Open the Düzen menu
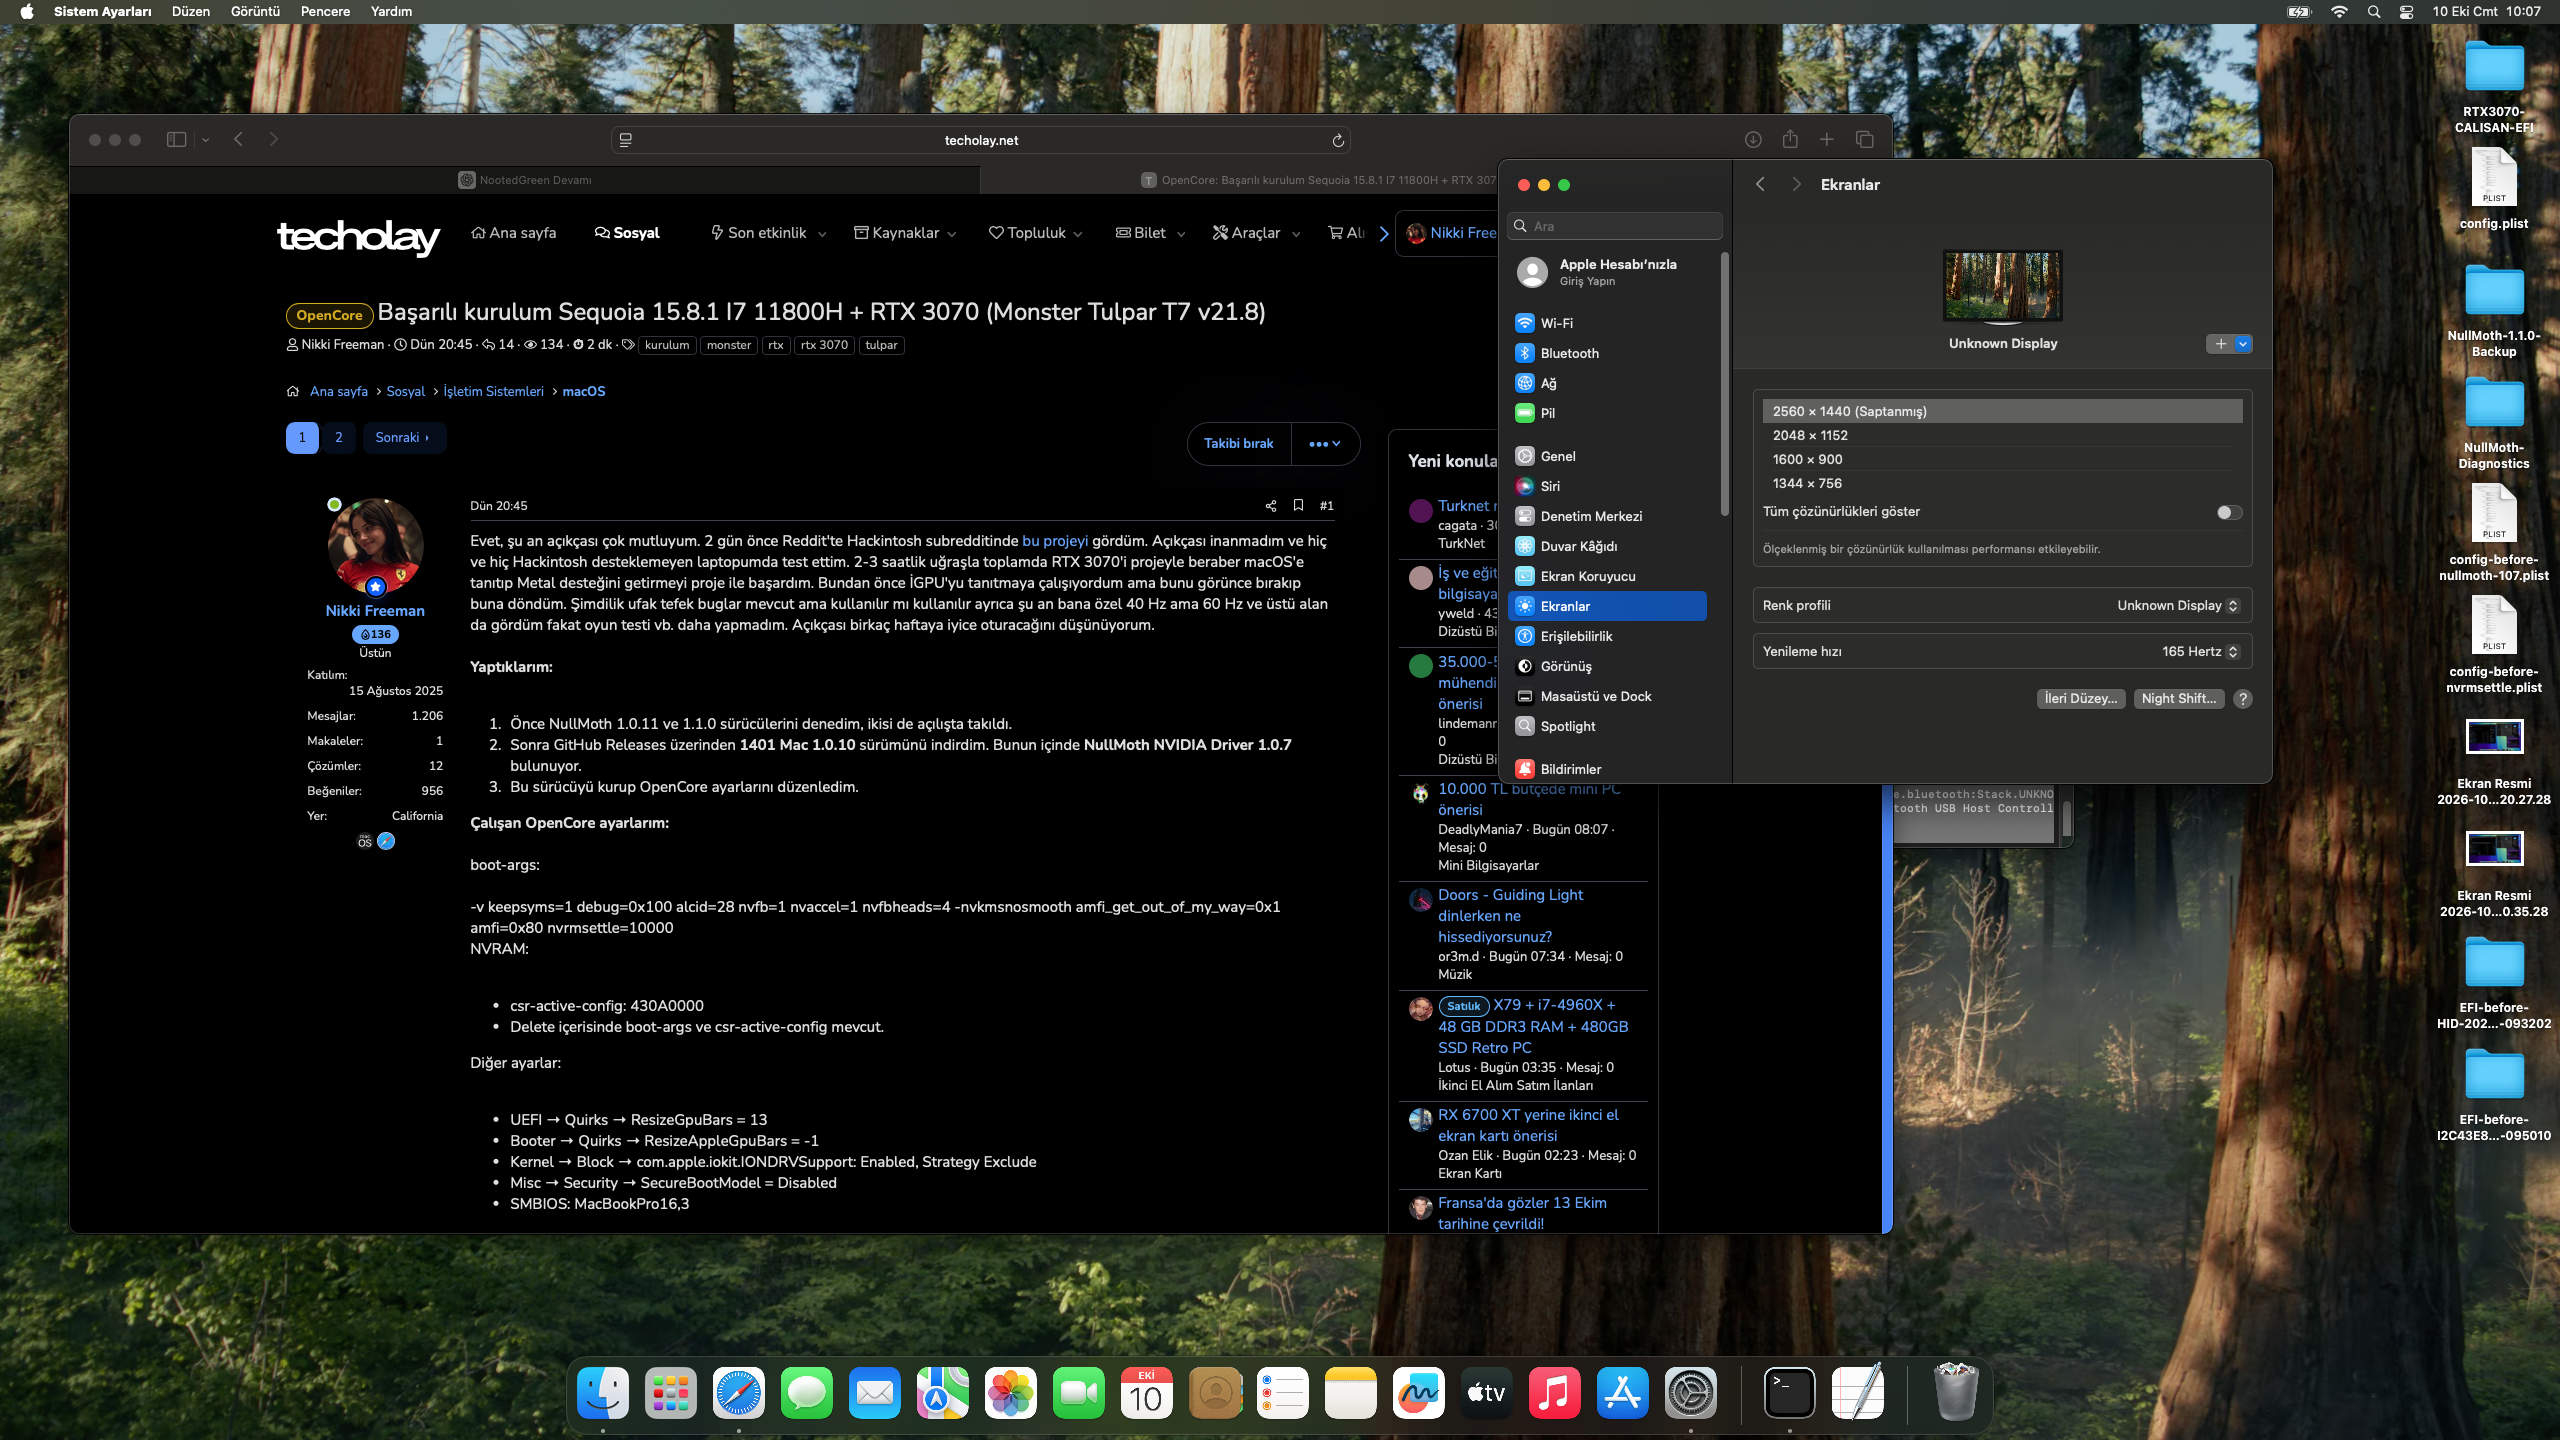 point(190,12)
